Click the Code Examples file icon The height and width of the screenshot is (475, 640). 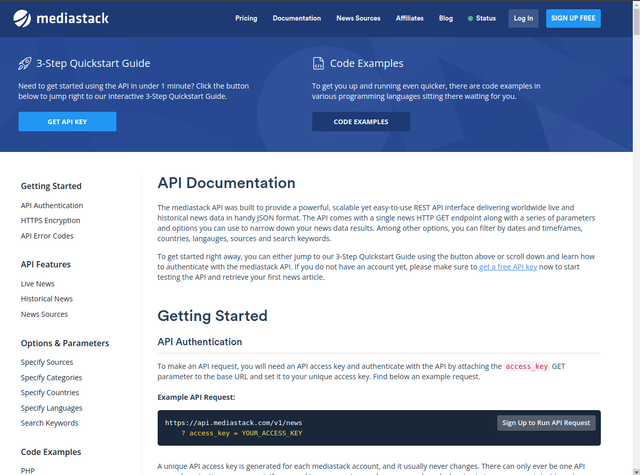[x=318, y=64]
